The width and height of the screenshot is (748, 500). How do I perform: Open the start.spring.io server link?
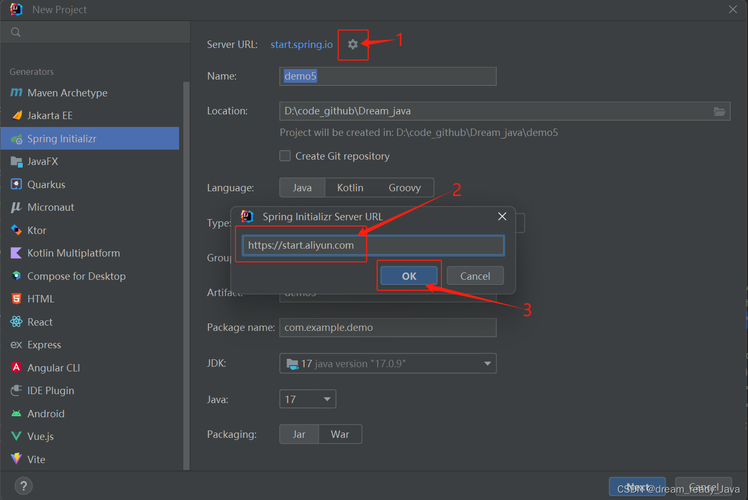click(x=301, y=45)
